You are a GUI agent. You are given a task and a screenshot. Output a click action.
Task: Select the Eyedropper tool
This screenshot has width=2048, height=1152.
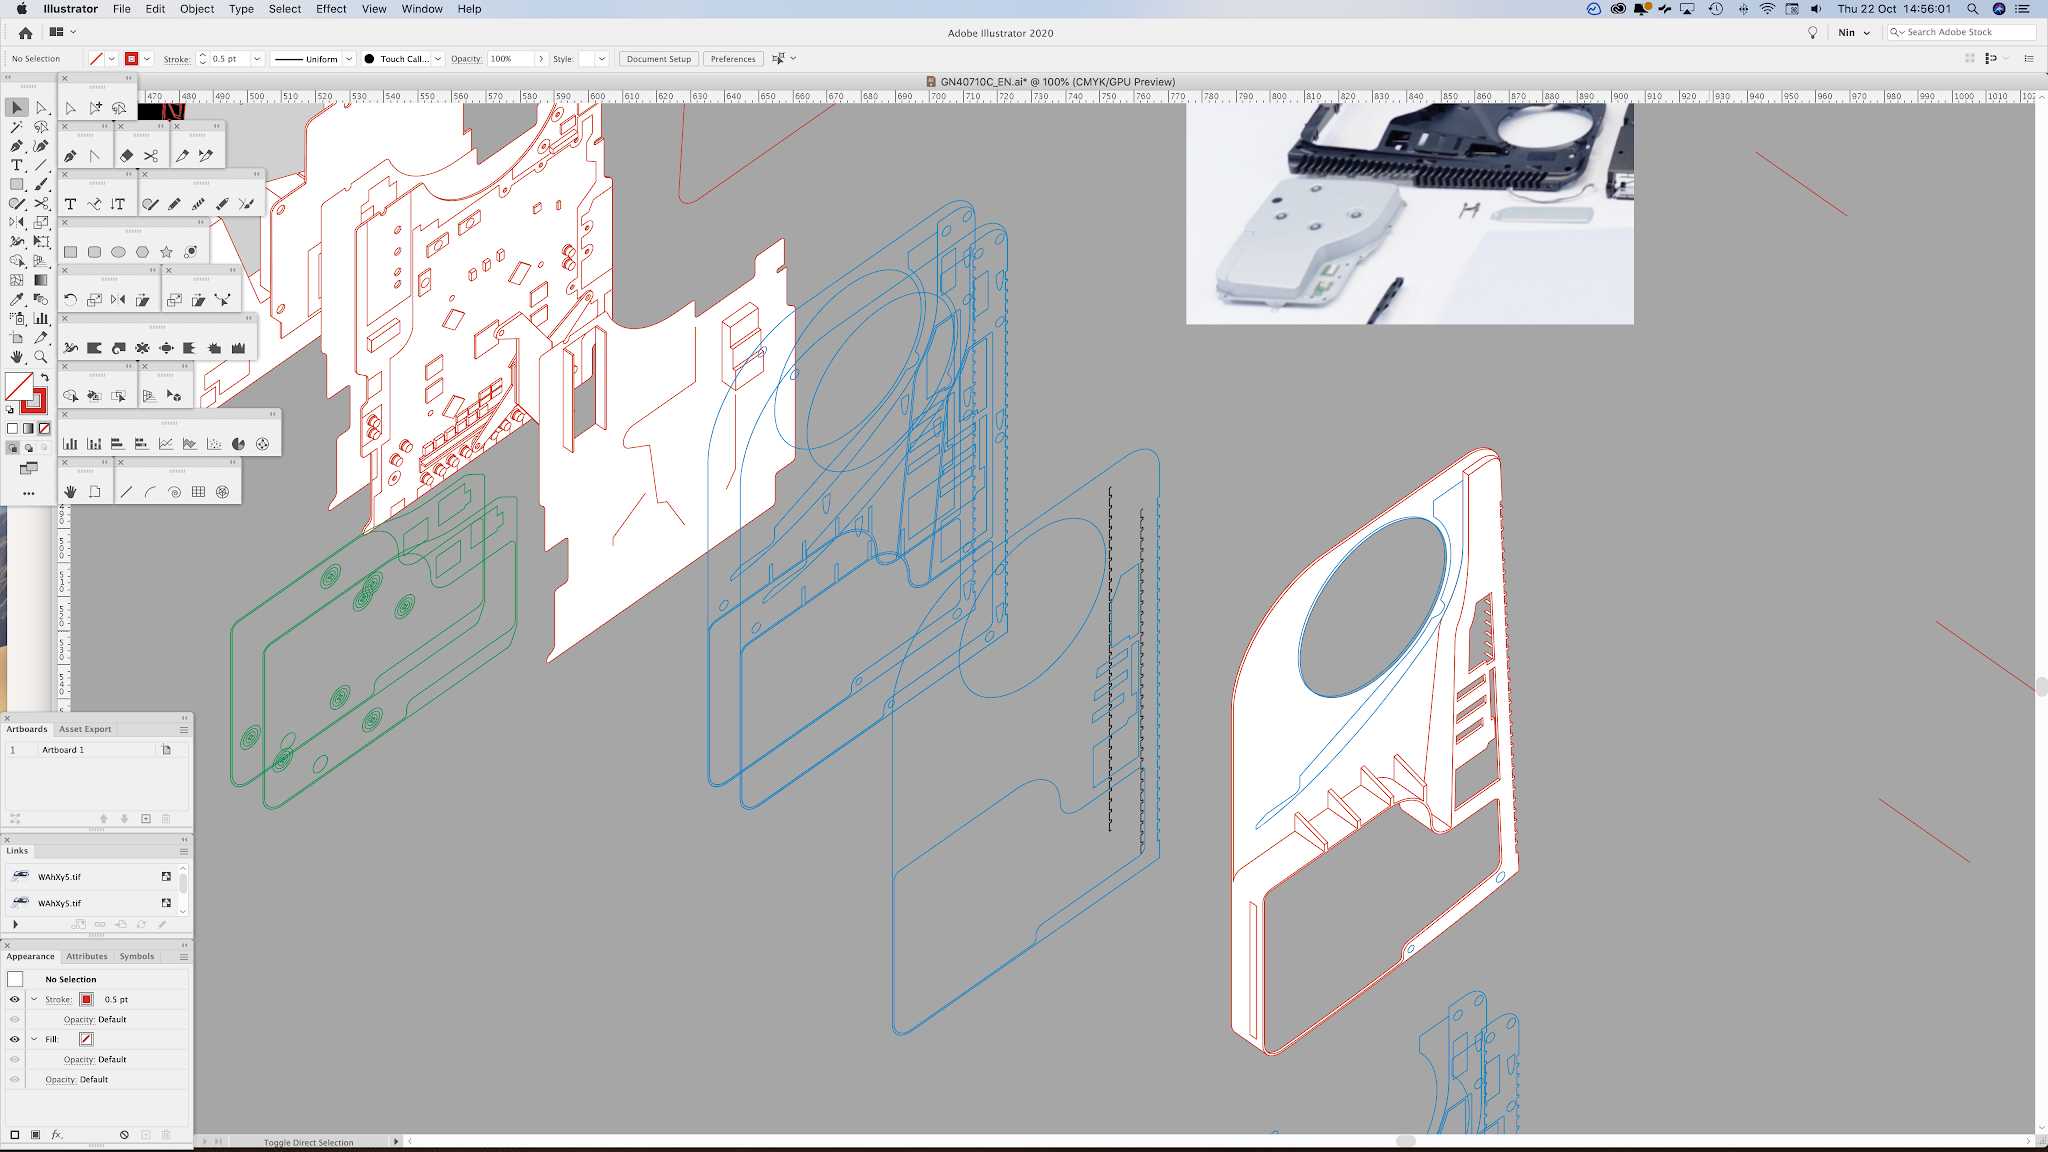tap(16, 299)
